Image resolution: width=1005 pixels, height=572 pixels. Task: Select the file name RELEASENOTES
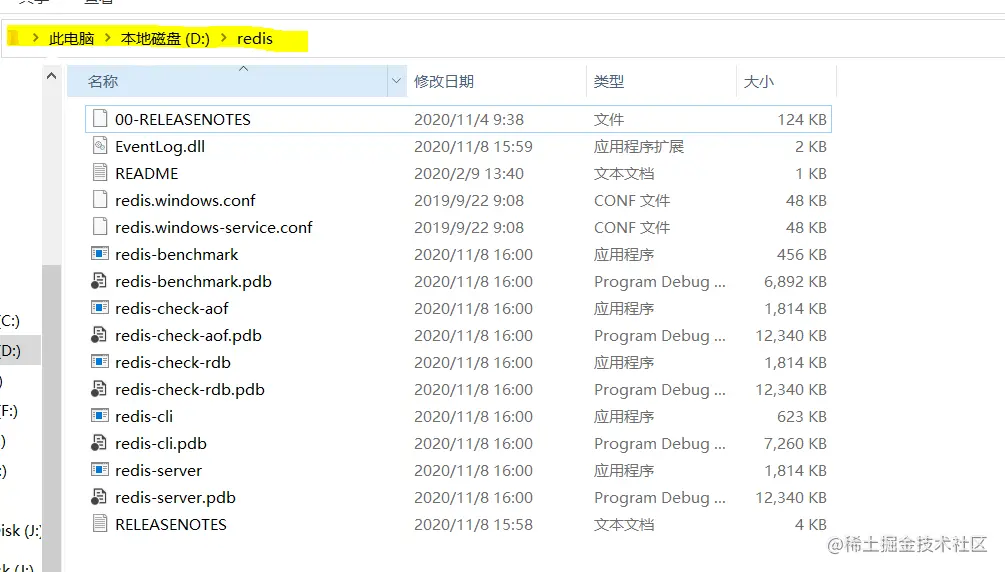pyautogui.click(x=170, y=523)
